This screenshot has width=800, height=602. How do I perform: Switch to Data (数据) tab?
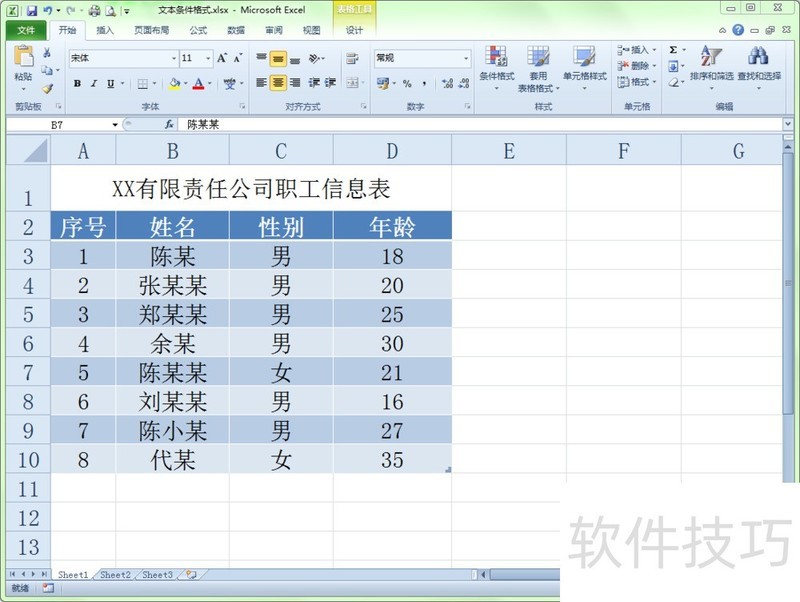coord(236,31)
